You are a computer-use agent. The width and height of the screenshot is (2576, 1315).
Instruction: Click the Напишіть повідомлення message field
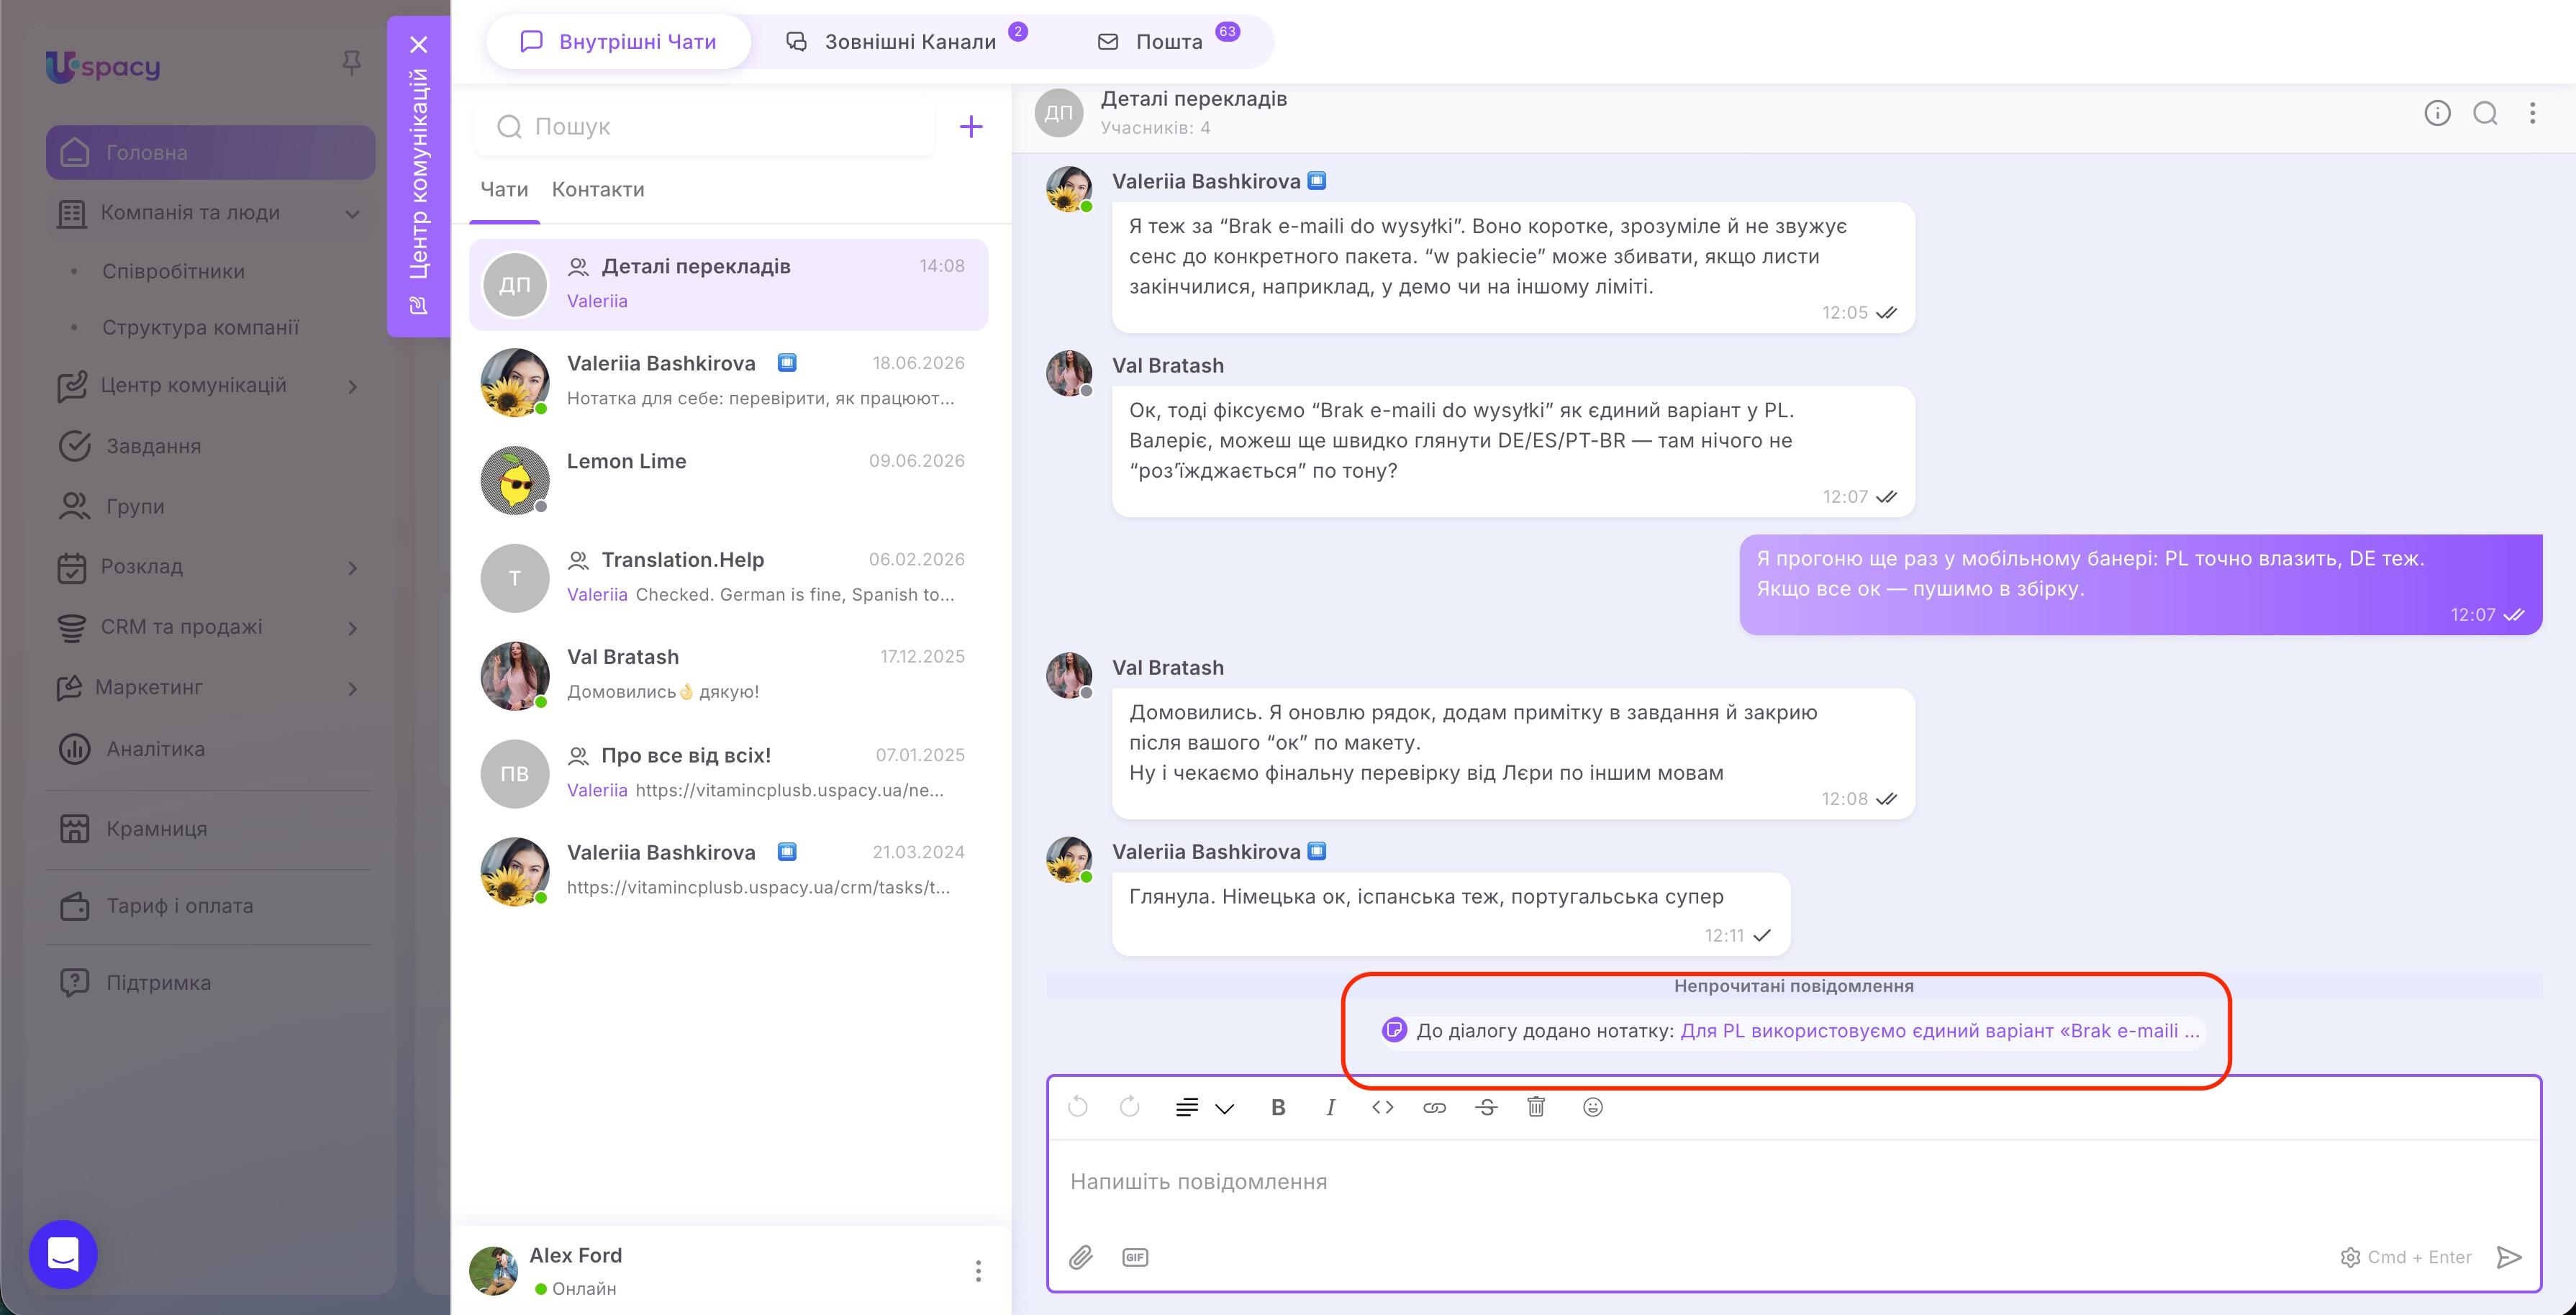pos(1794,1182)
